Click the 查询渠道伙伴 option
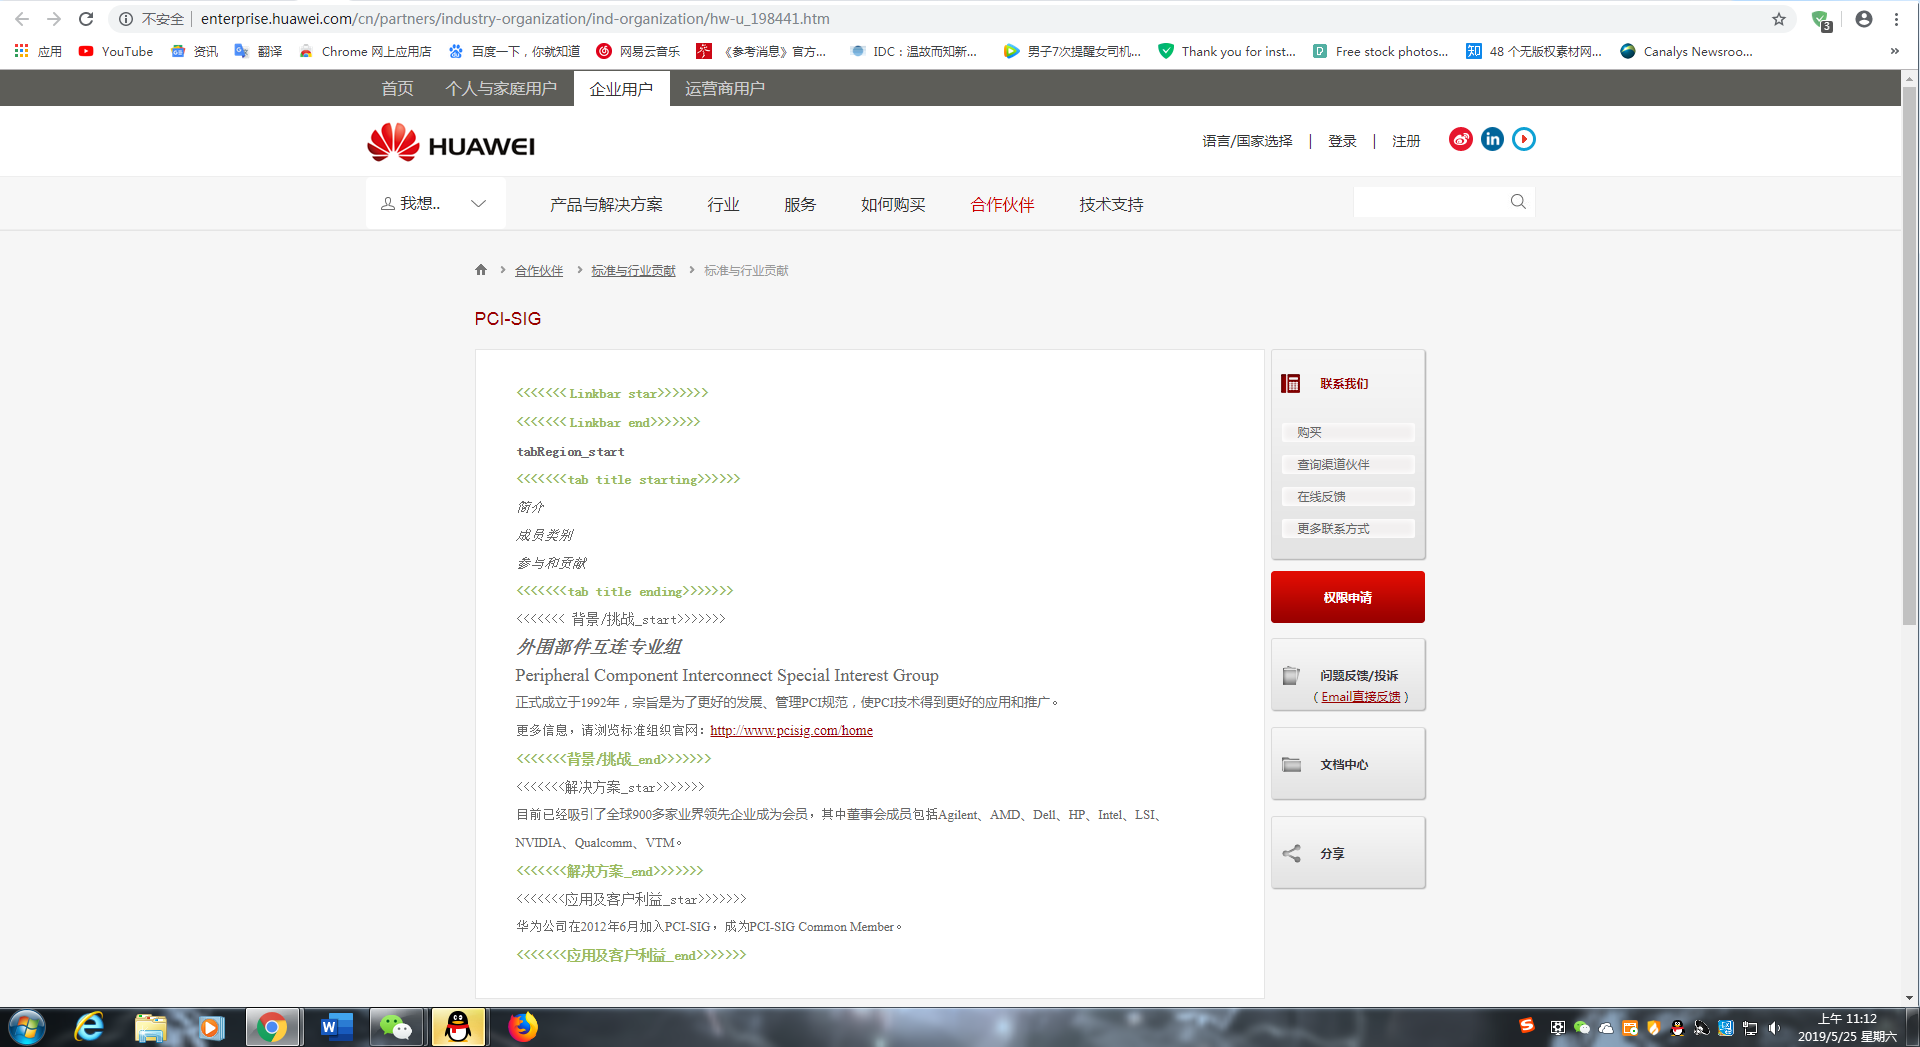1920x1047 pixels. 1348,464
